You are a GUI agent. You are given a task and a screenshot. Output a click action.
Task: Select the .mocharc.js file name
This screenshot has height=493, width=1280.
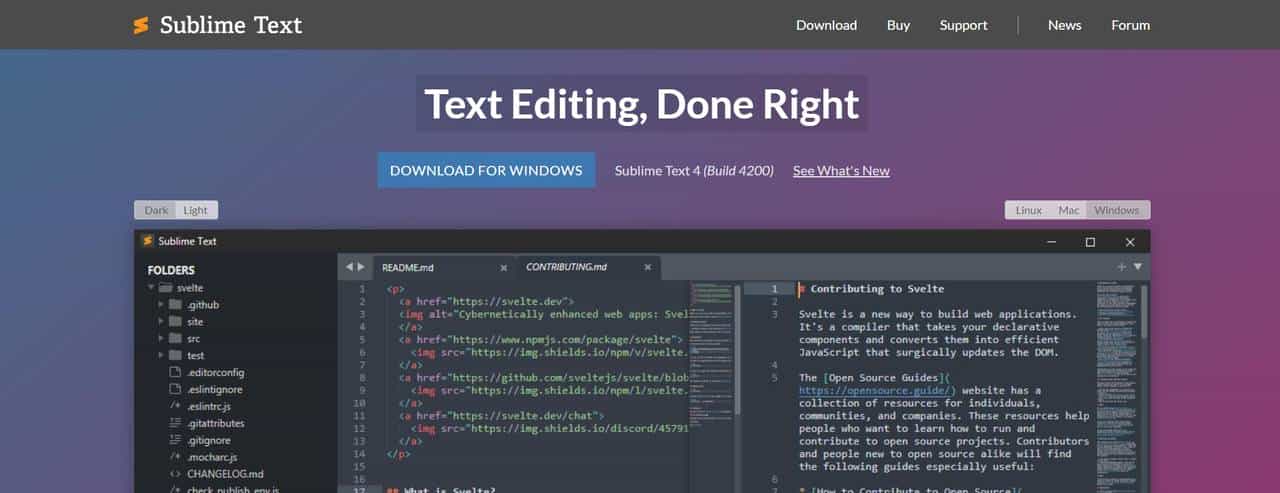[211, 457]
